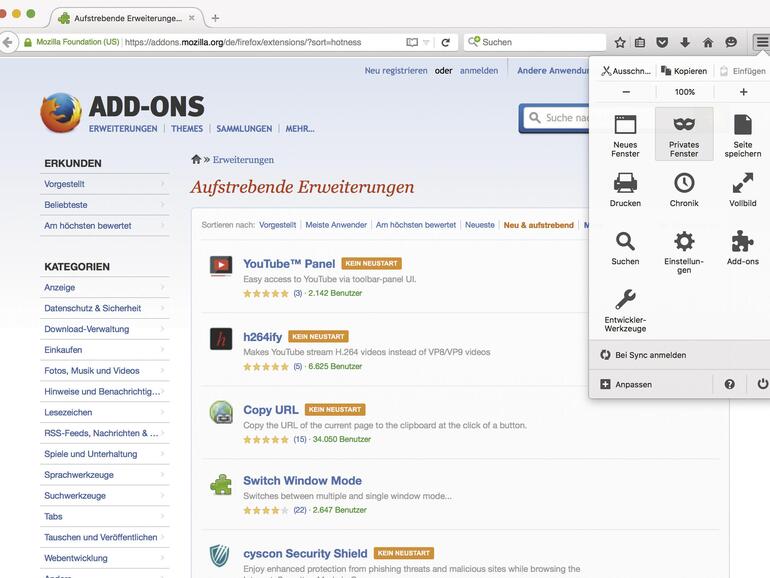Open the Erweiterungen breadcrumb link
This screenshot has width=770, height=578.
pyautogui.click(x=243, y=160)
